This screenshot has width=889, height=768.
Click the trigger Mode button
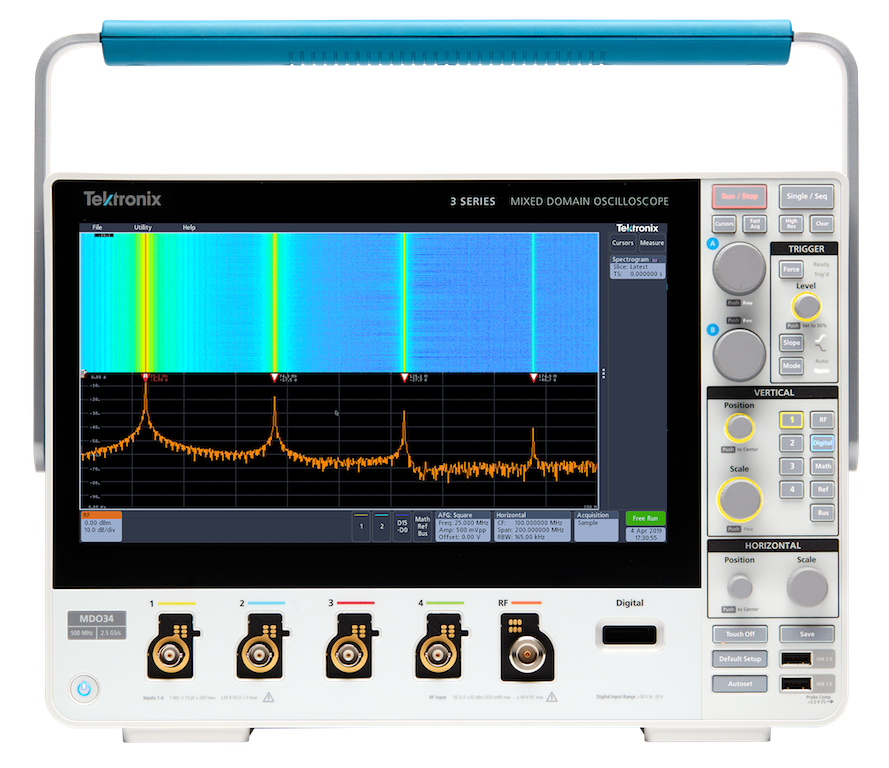click(791, 366)
